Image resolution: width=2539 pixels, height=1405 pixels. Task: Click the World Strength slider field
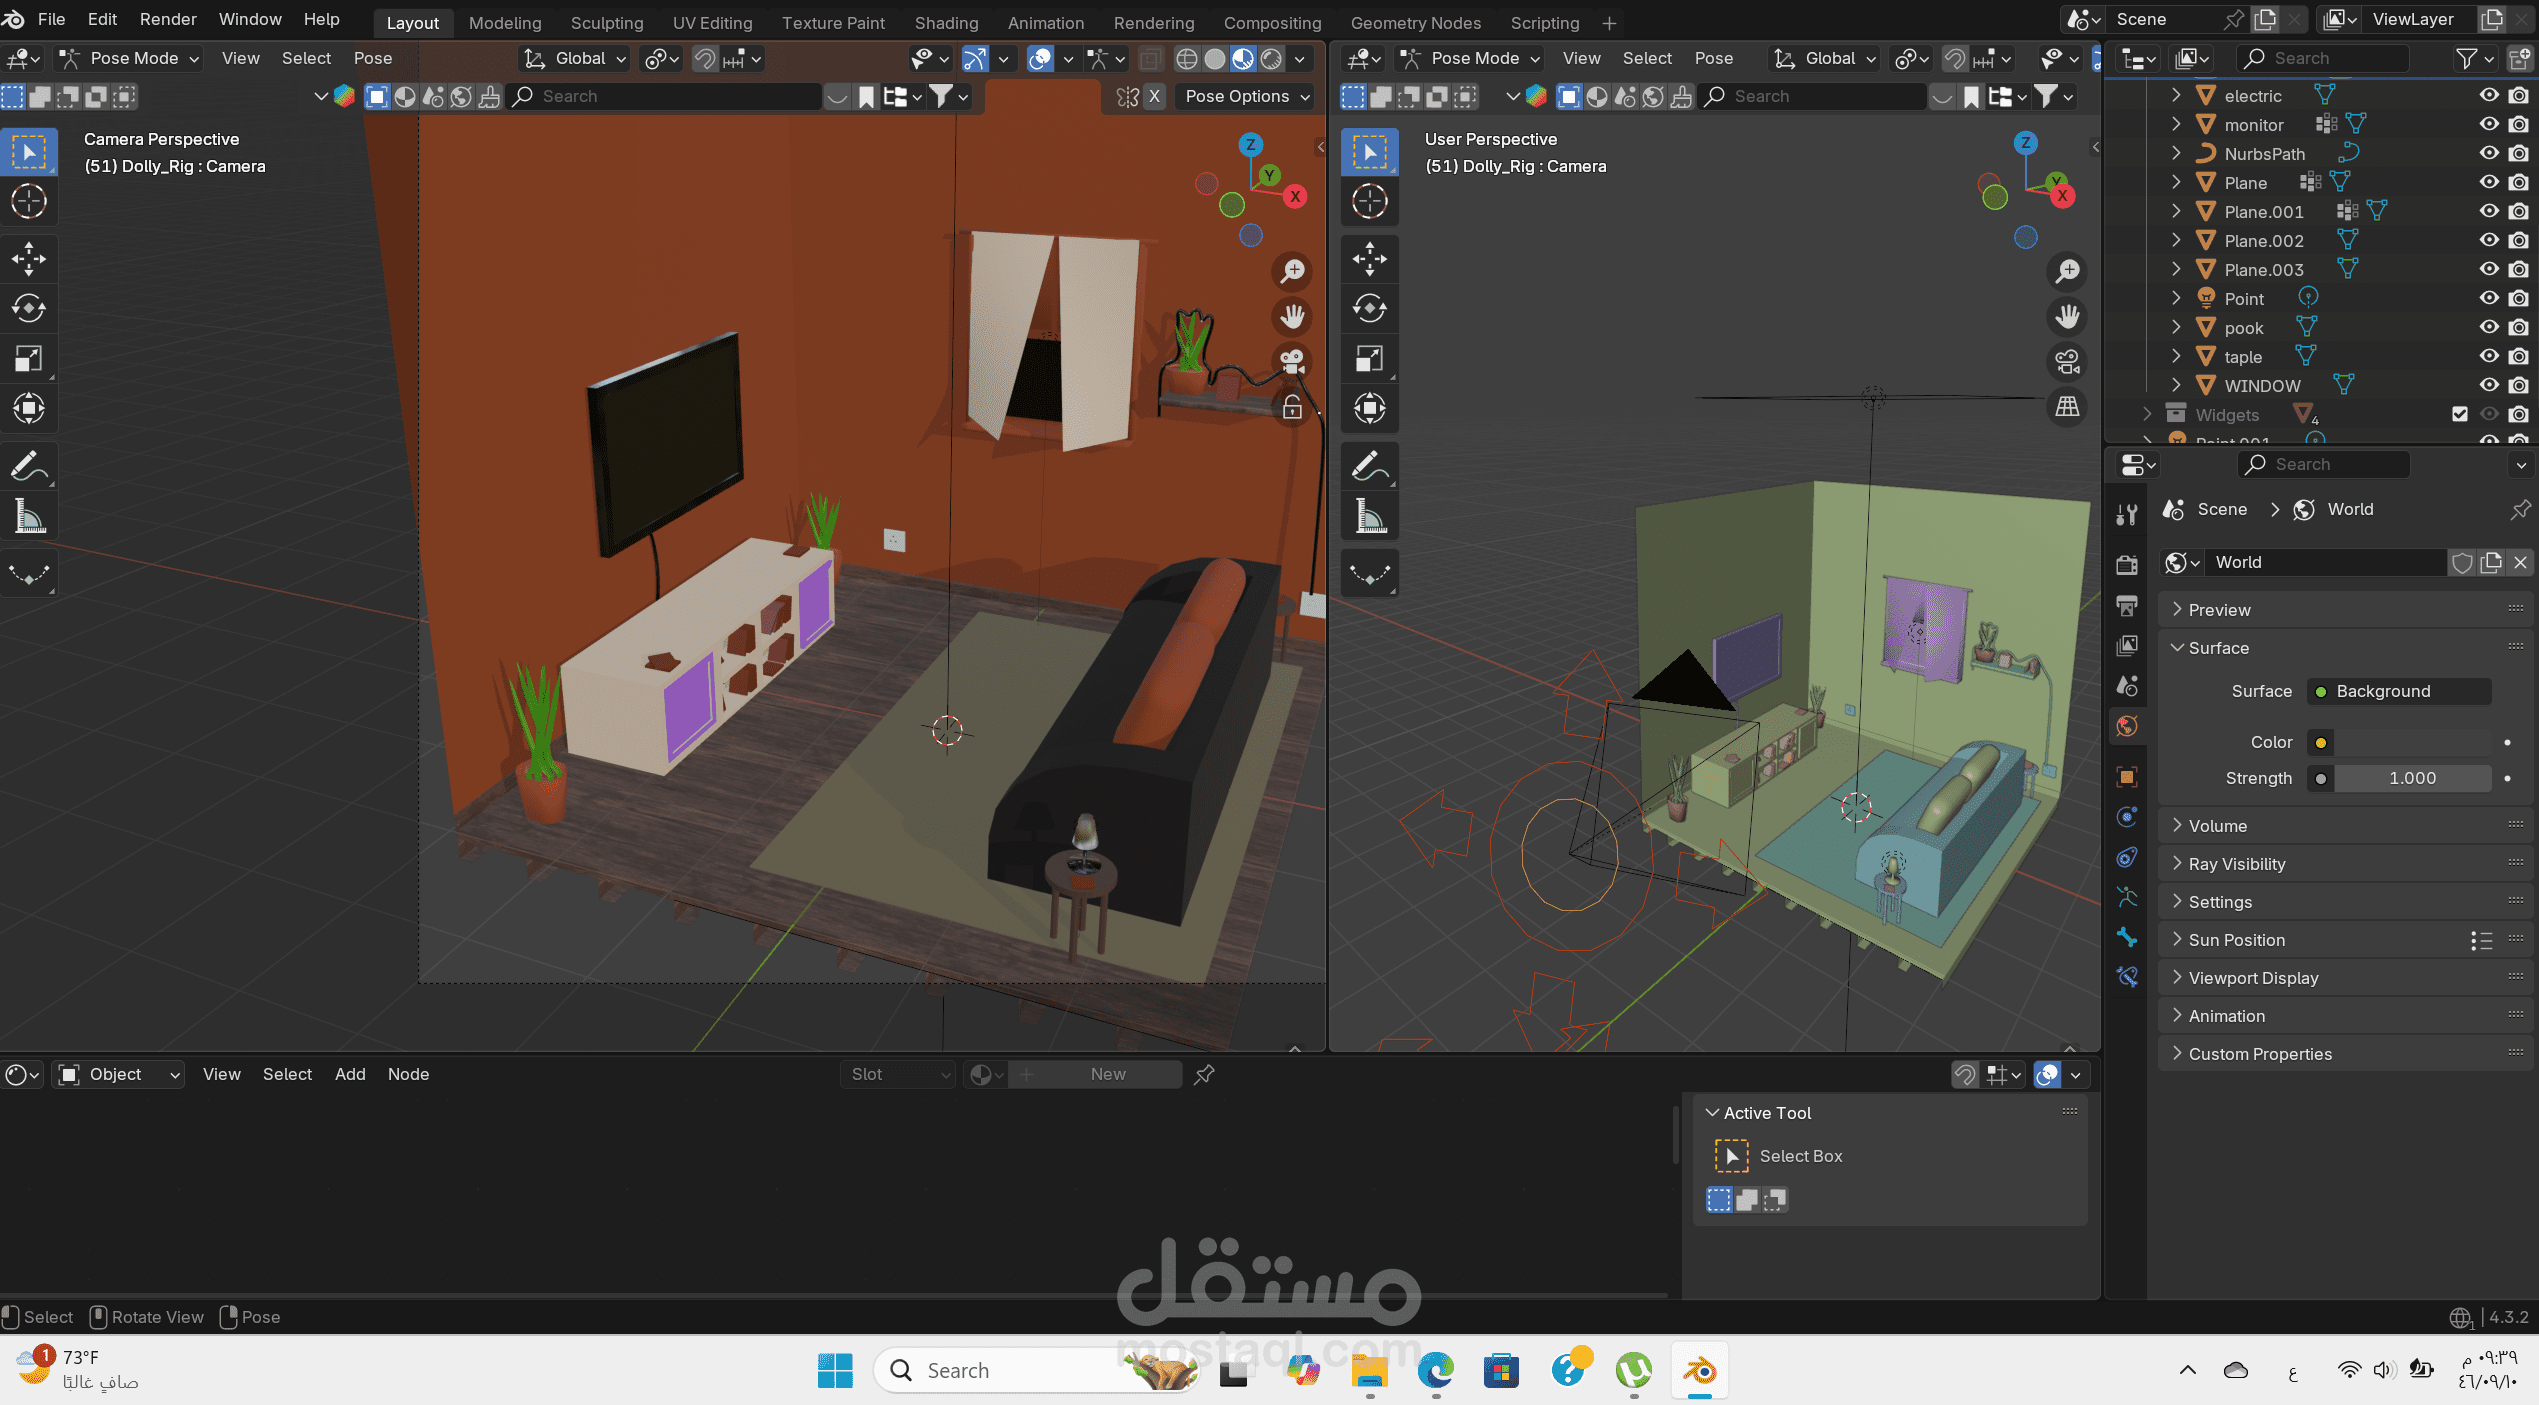[x=2411, y=778]
